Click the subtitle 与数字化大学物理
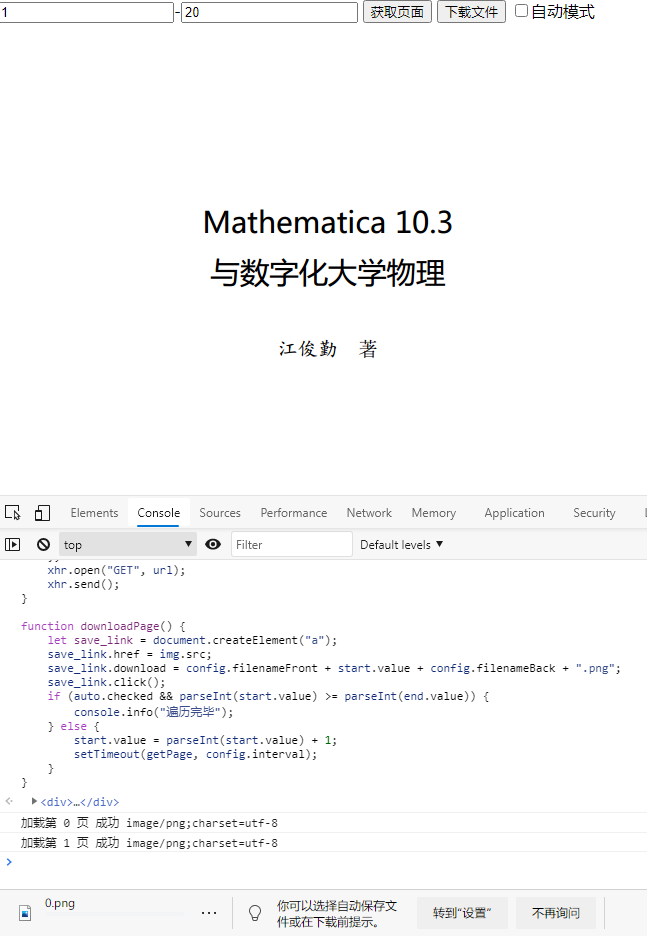Viewport: 647px width, 936px height. click(328, 273)
